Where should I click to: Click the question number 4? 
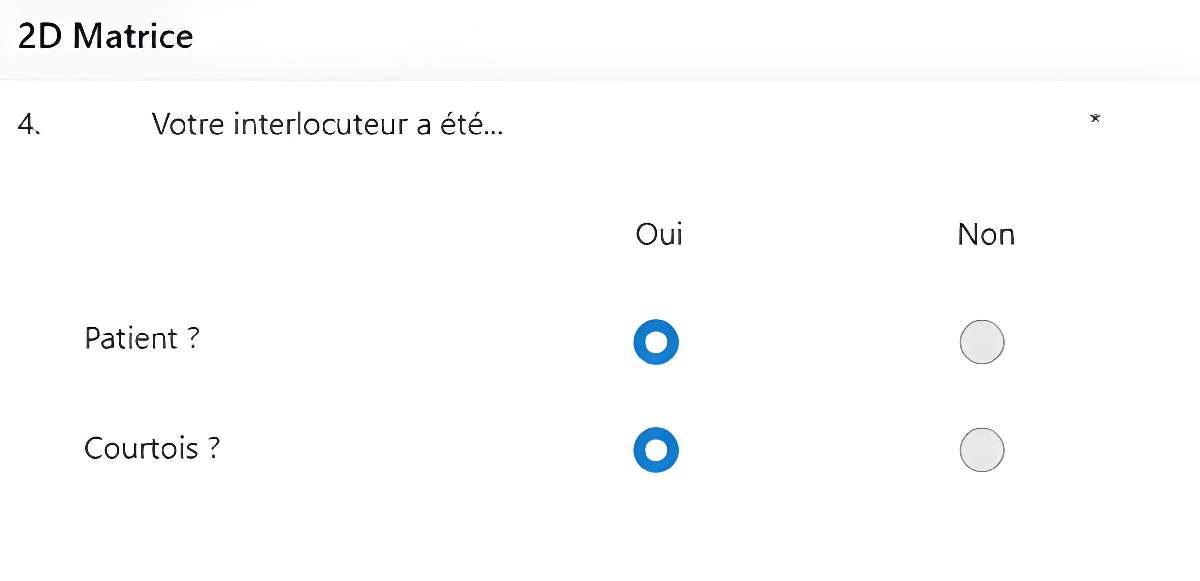29,124
